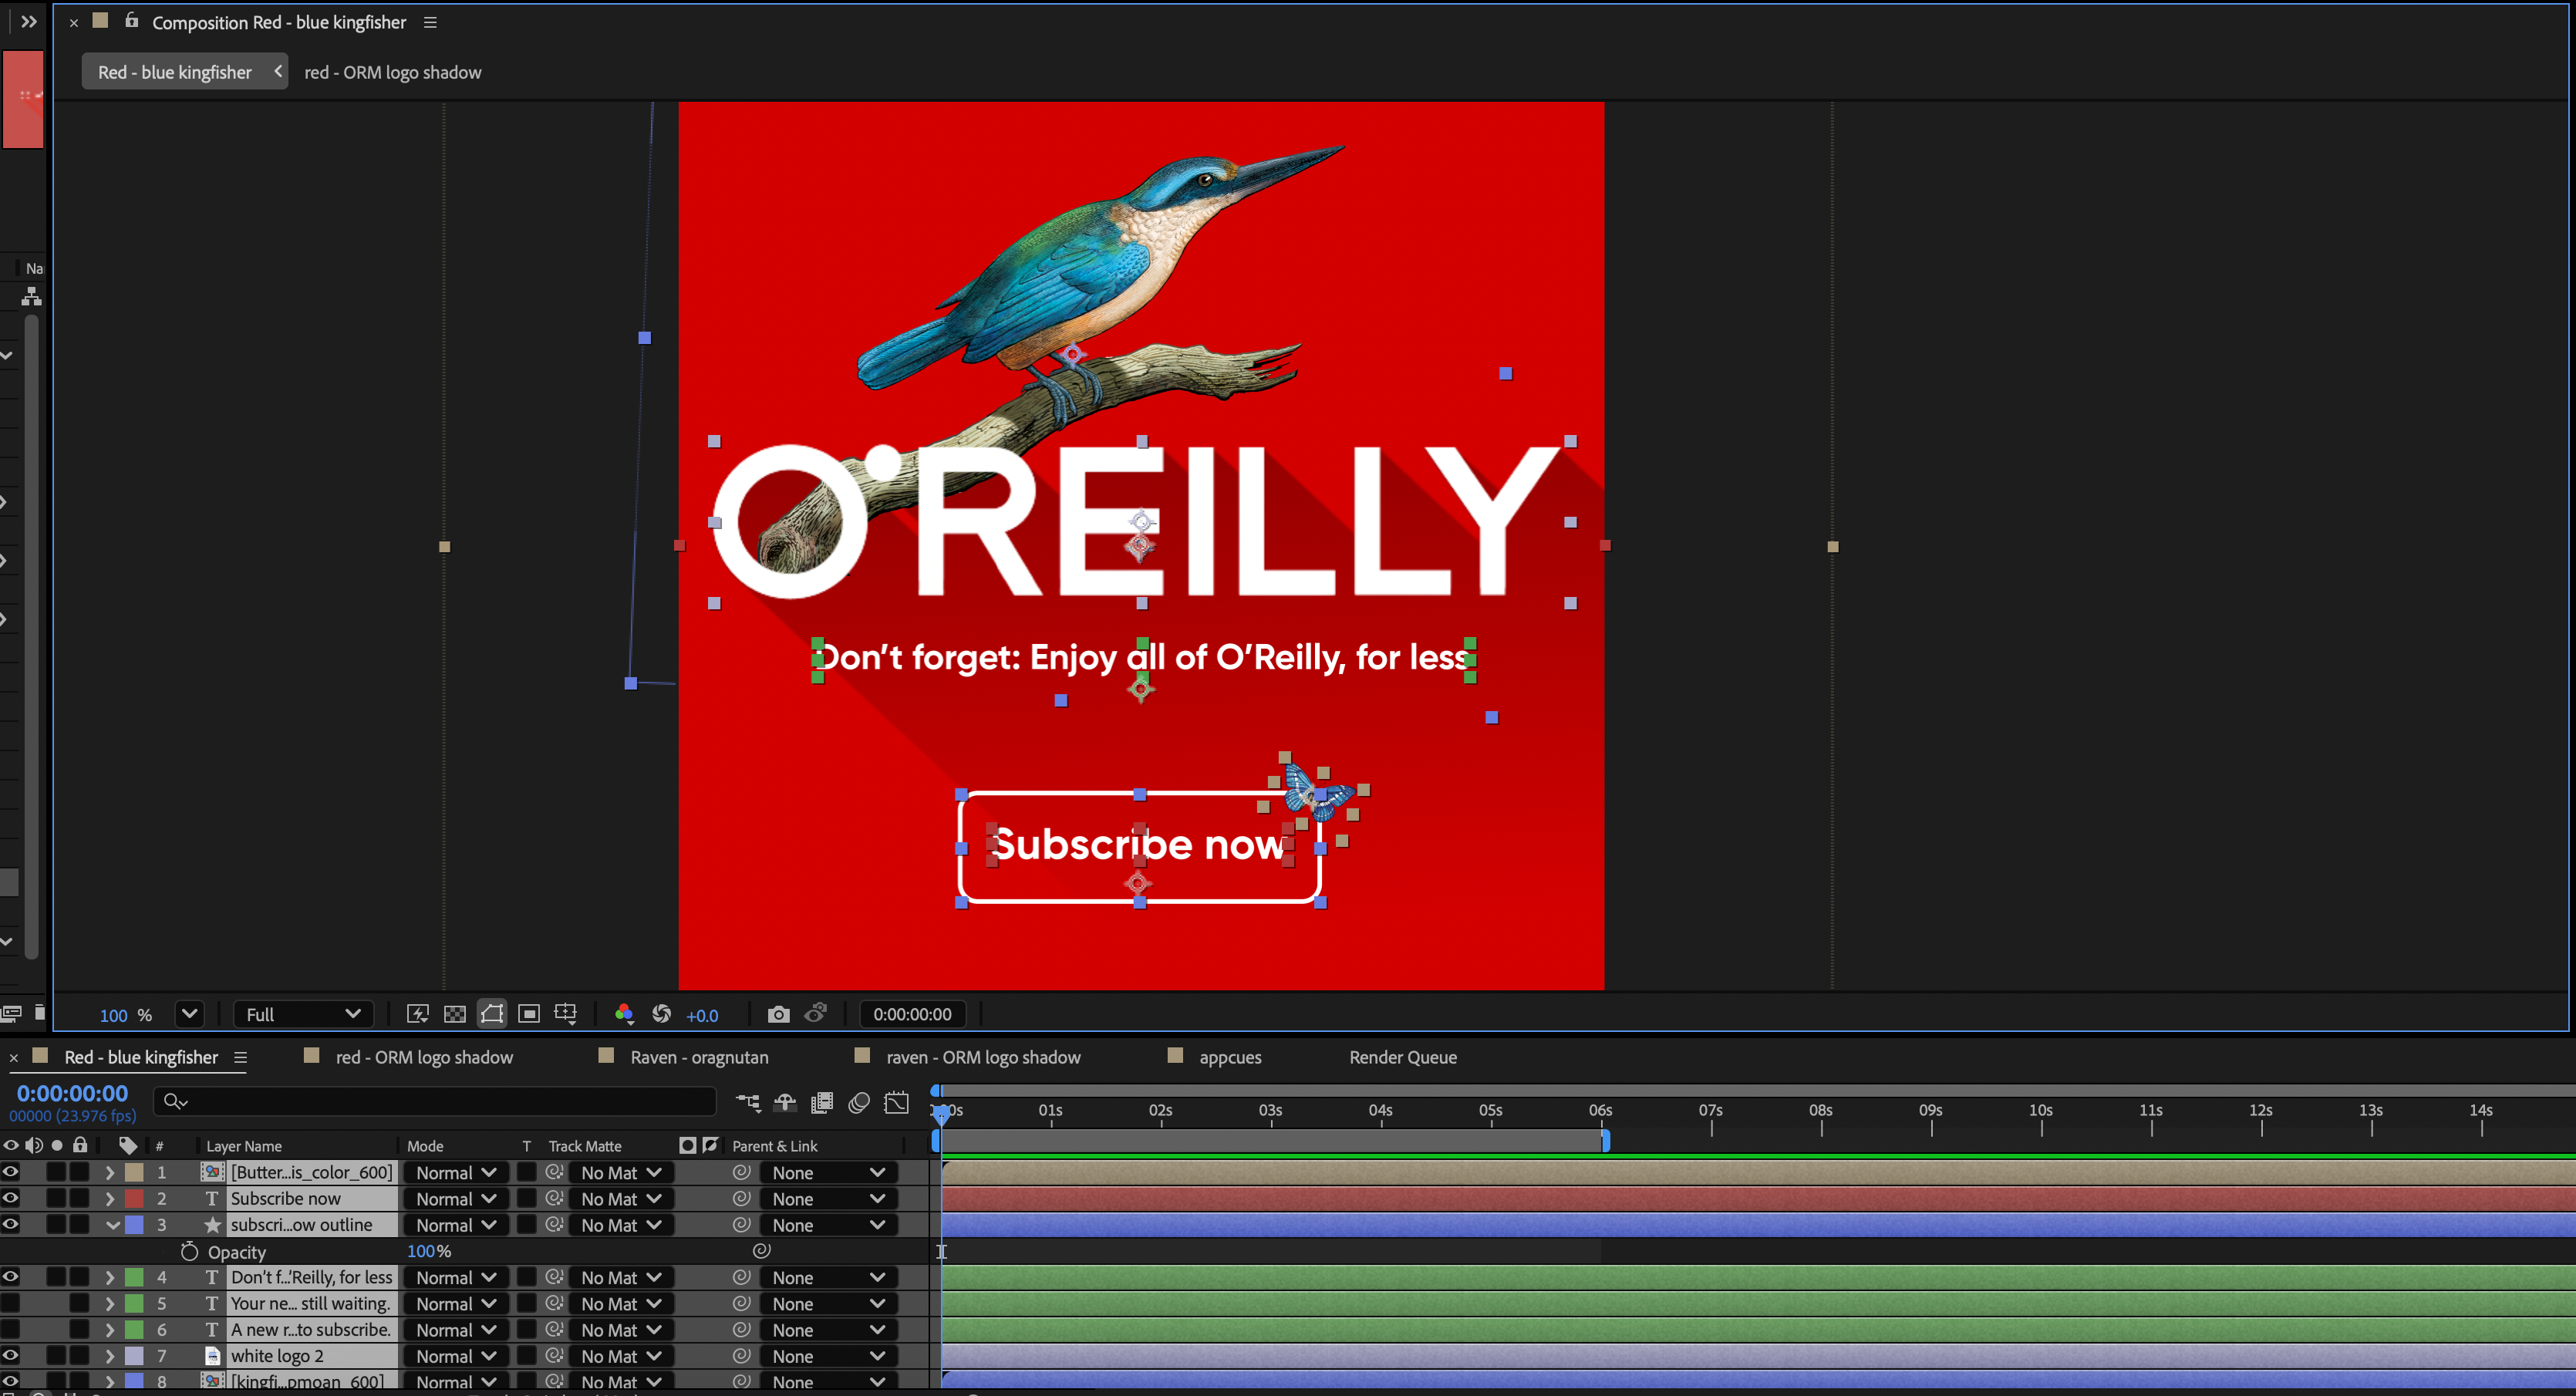
Task: Expand the Butterfly layer 1 properties
Action: click(x=110, y=1172)
